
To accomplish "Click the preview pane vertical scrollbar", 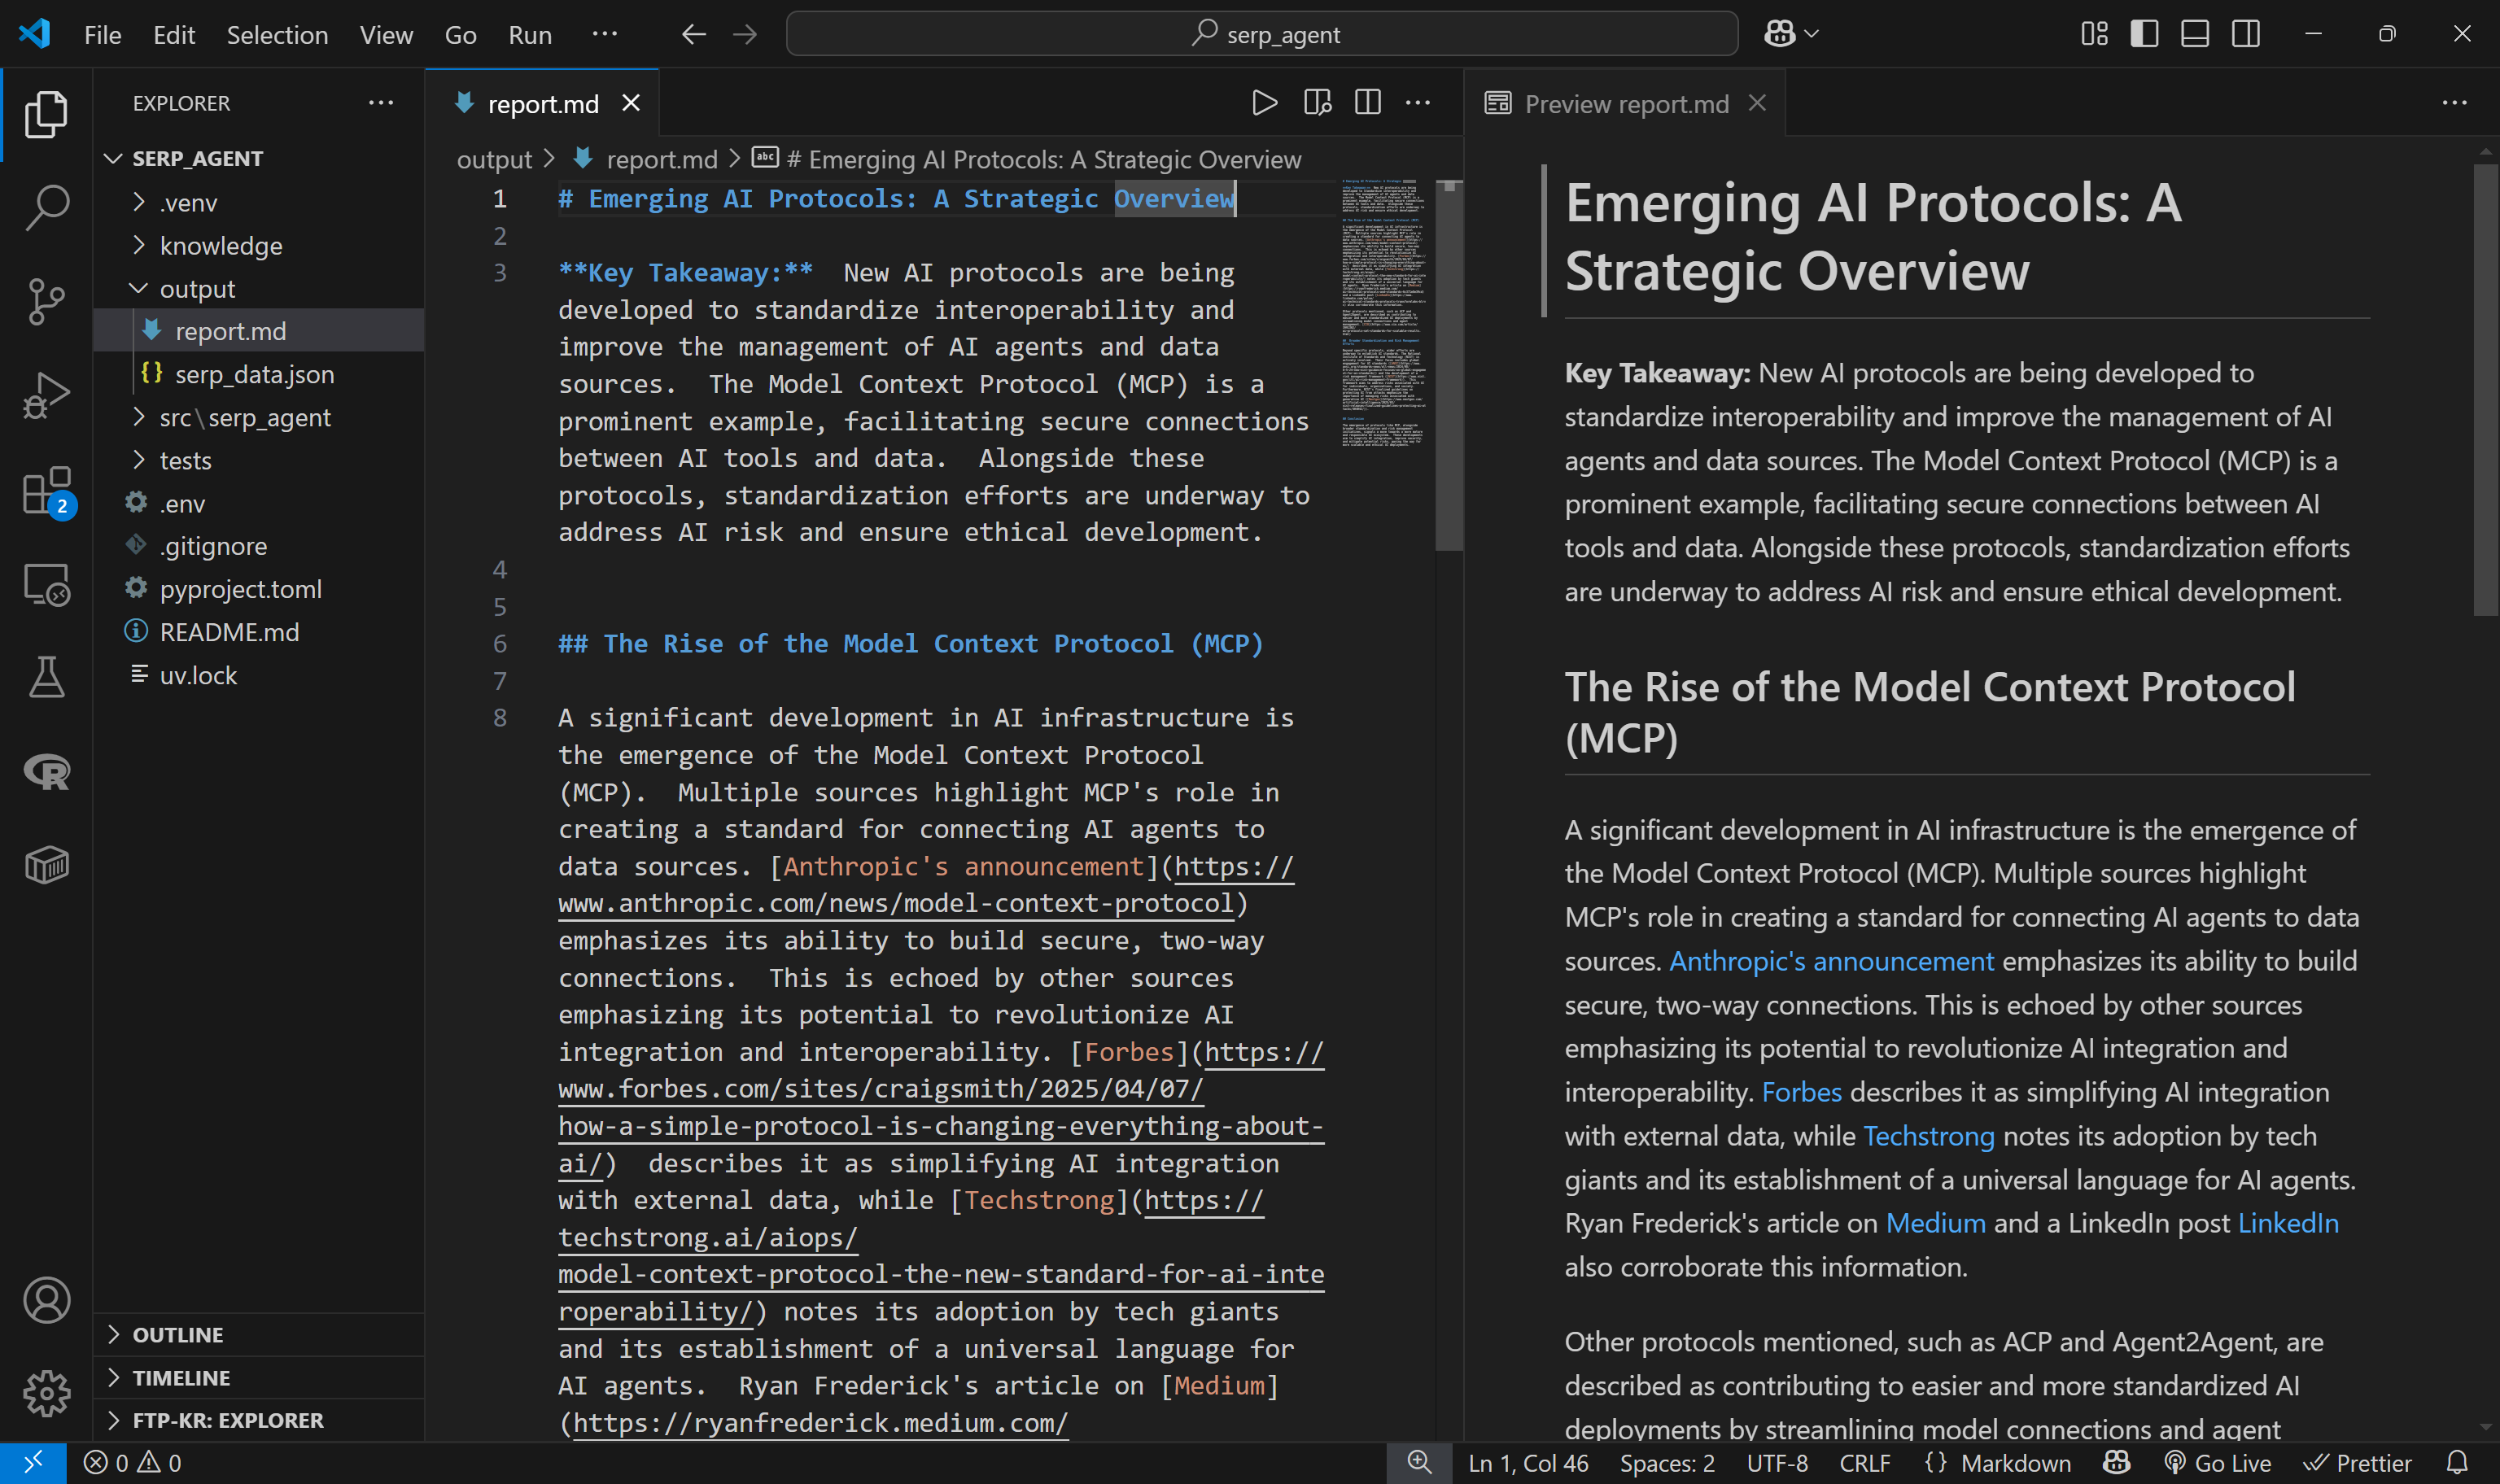I will pos(2485,390).
